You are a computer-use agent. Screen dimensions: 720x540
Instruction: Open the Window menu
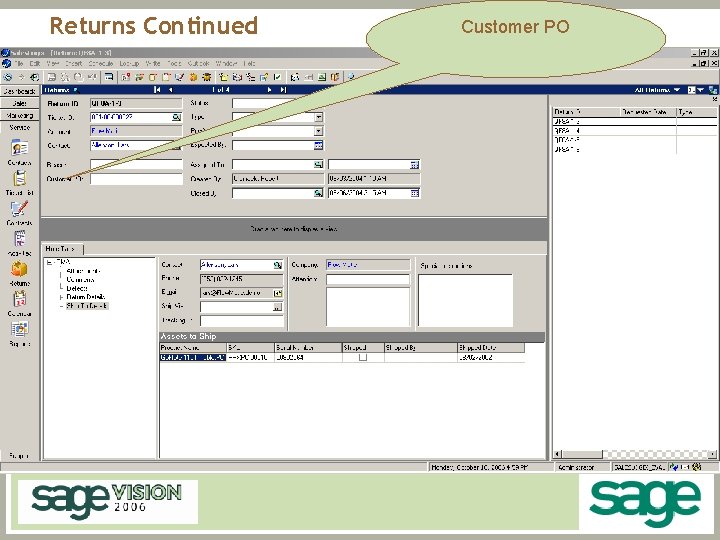(226, 63)
